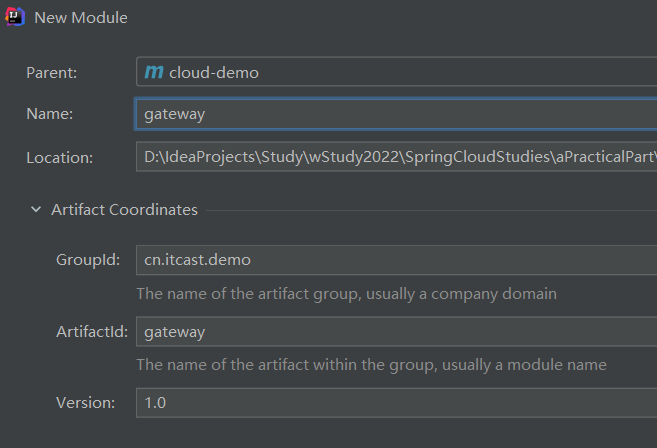
Task: Open the Parent combo box showing cloud-demo
Action: [396, 72]
